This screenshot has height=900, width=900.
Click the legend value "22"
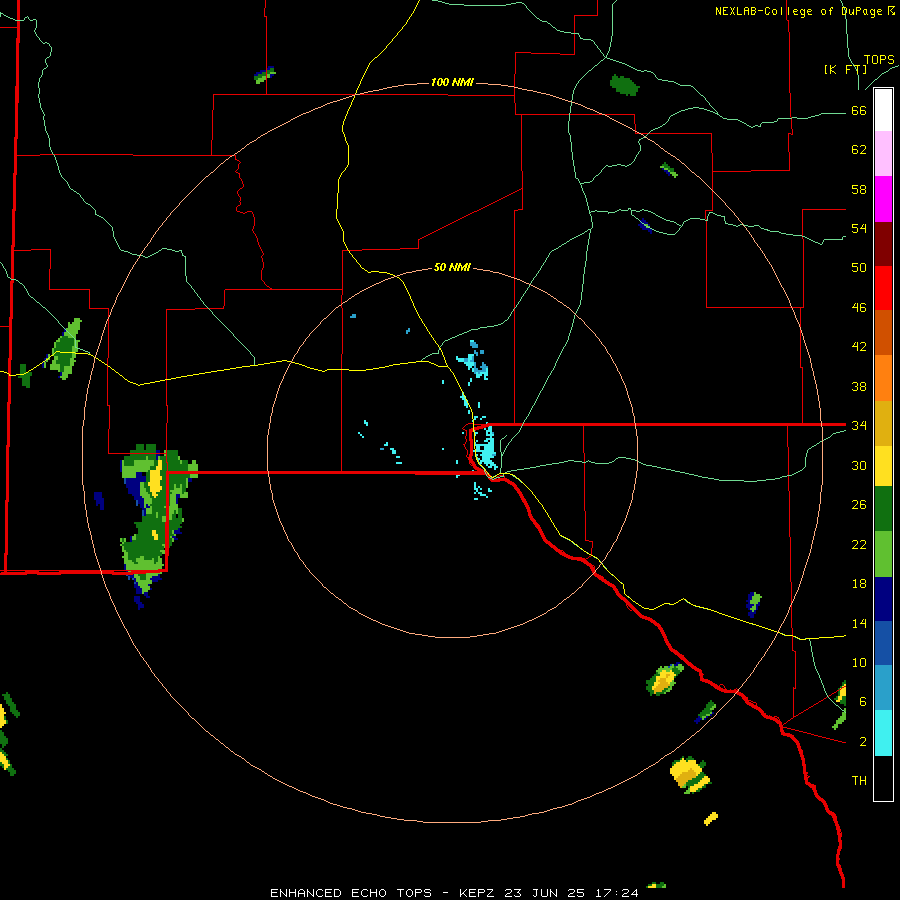click(859, 544)
